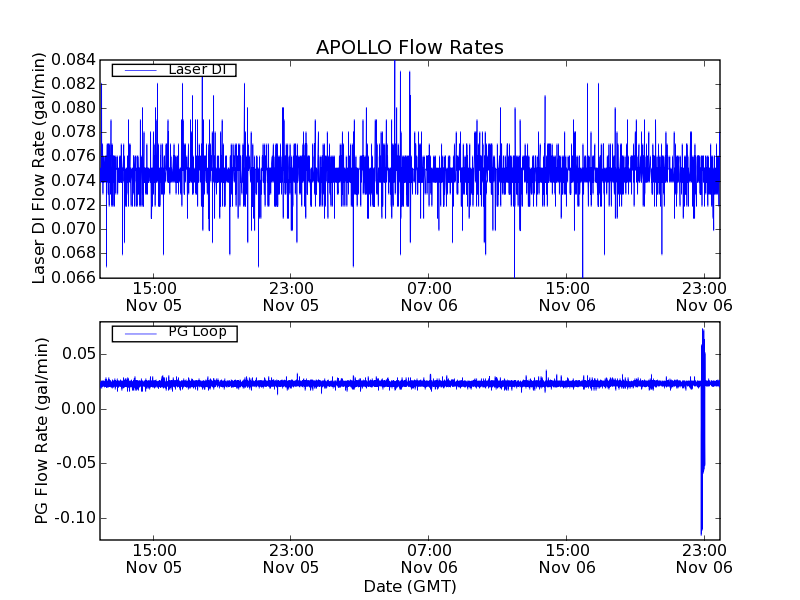800x600 pixels.
Task: Click the 0.082 y-axis tick label
Action: click(73, 84)
